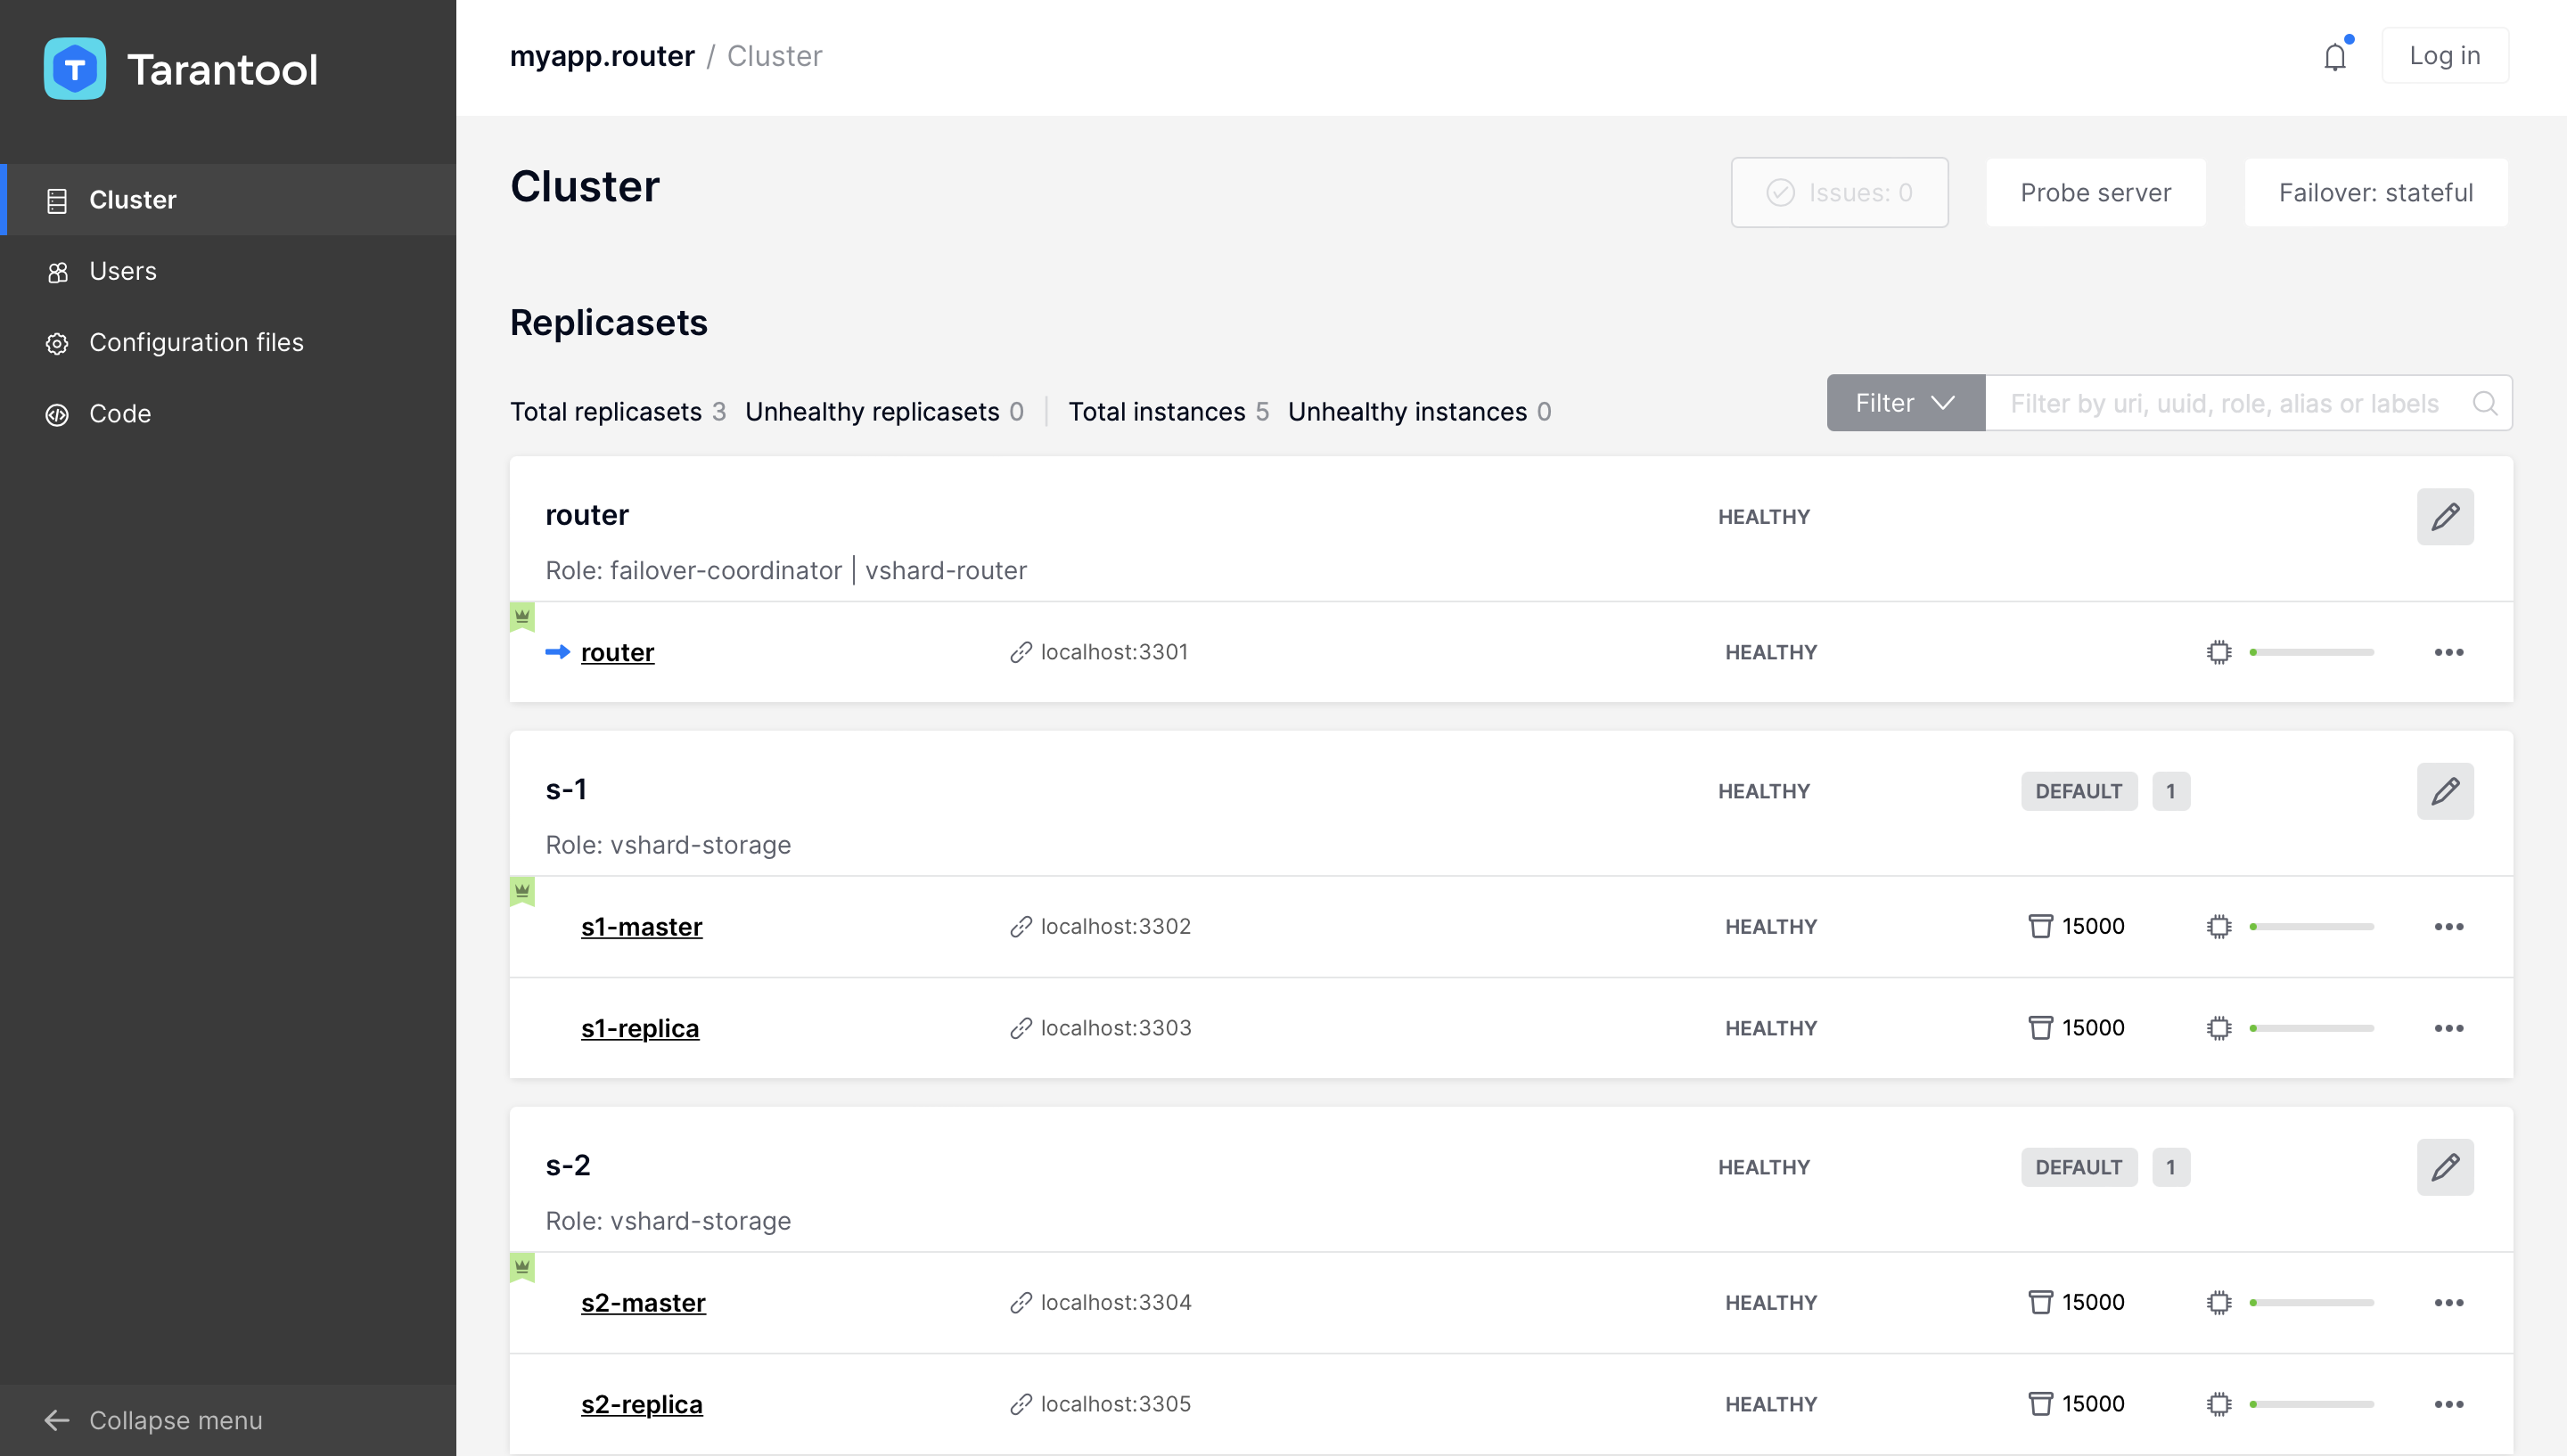This screenshot has width=2567, height=1456.
Task: Click the link icon beside localhost:3301
Action: click(x=1020, y=652)
